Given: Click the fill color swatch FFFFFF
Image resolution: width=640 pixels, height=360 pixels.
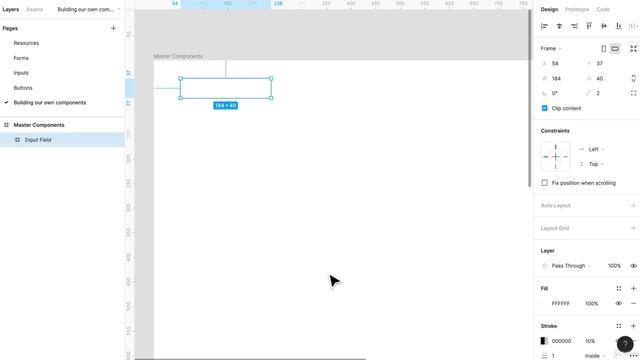Looking at the screenshot, I should tap(544, 304).
